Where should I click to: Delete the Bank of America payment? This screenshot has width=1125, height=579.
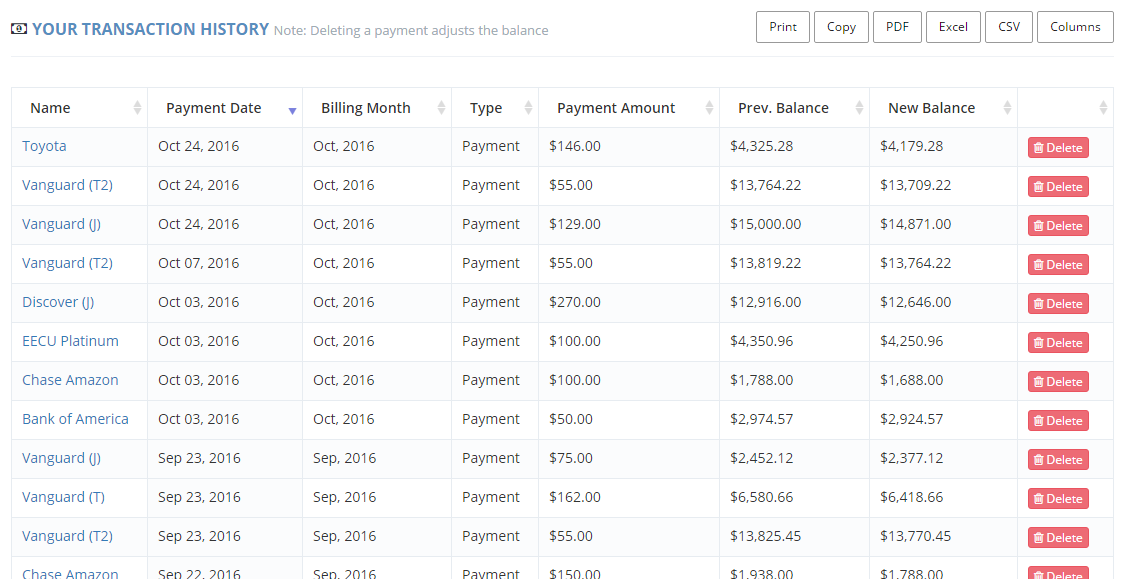[x=1058, y=420]
